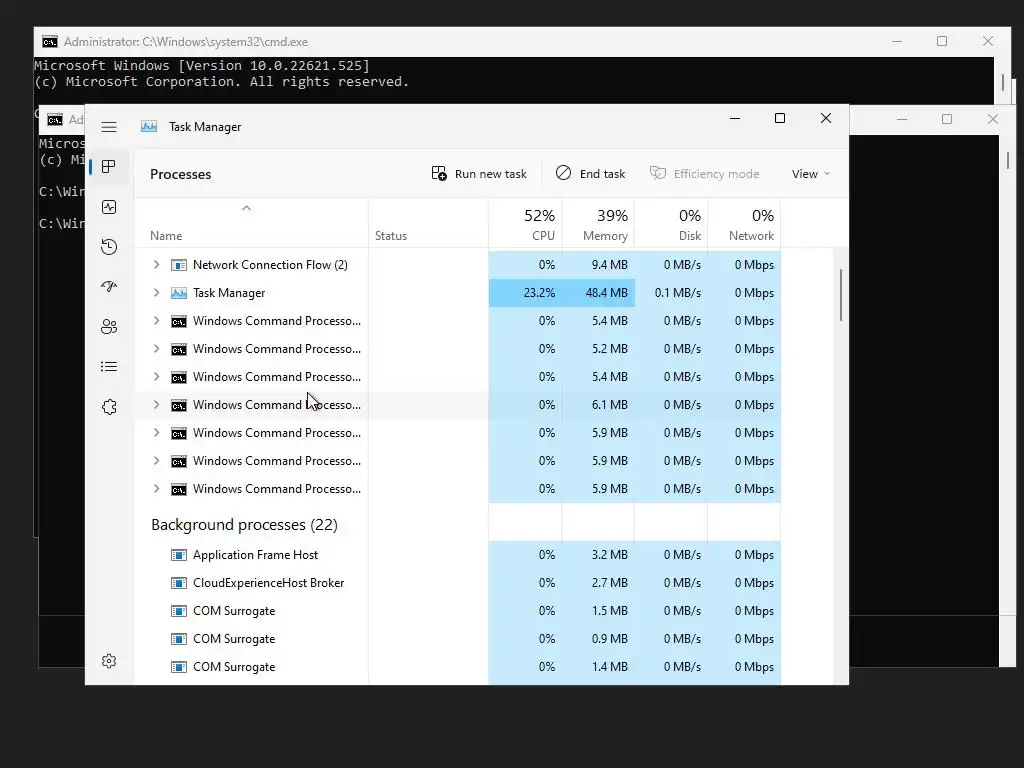Select the Application Frame Host process

tap(458, 554)
